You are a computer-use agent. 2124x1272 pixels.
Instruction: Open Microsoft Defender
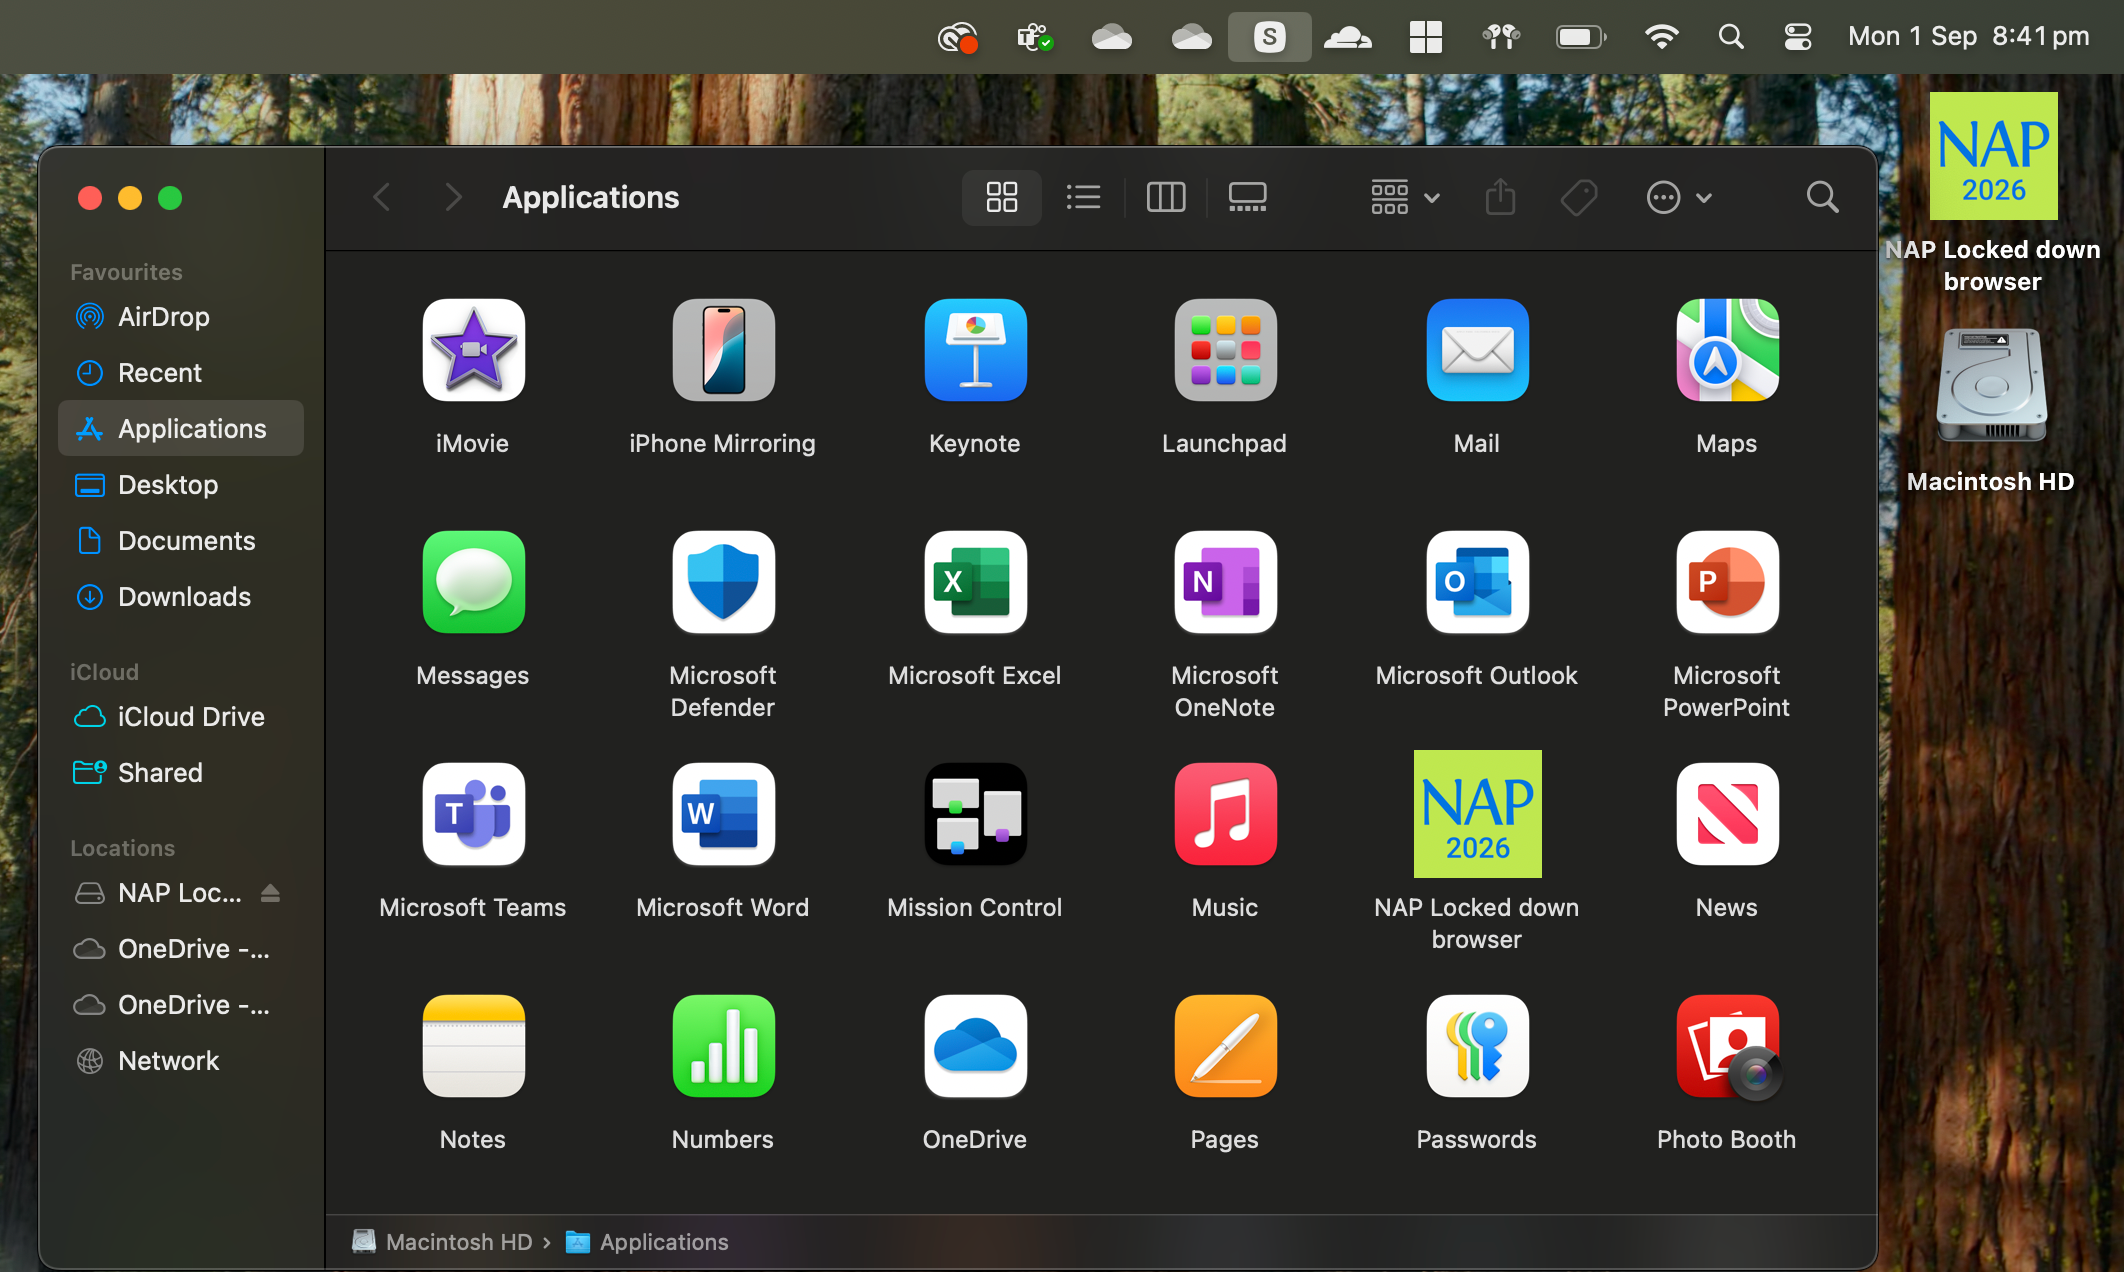[x=723, y=583]
